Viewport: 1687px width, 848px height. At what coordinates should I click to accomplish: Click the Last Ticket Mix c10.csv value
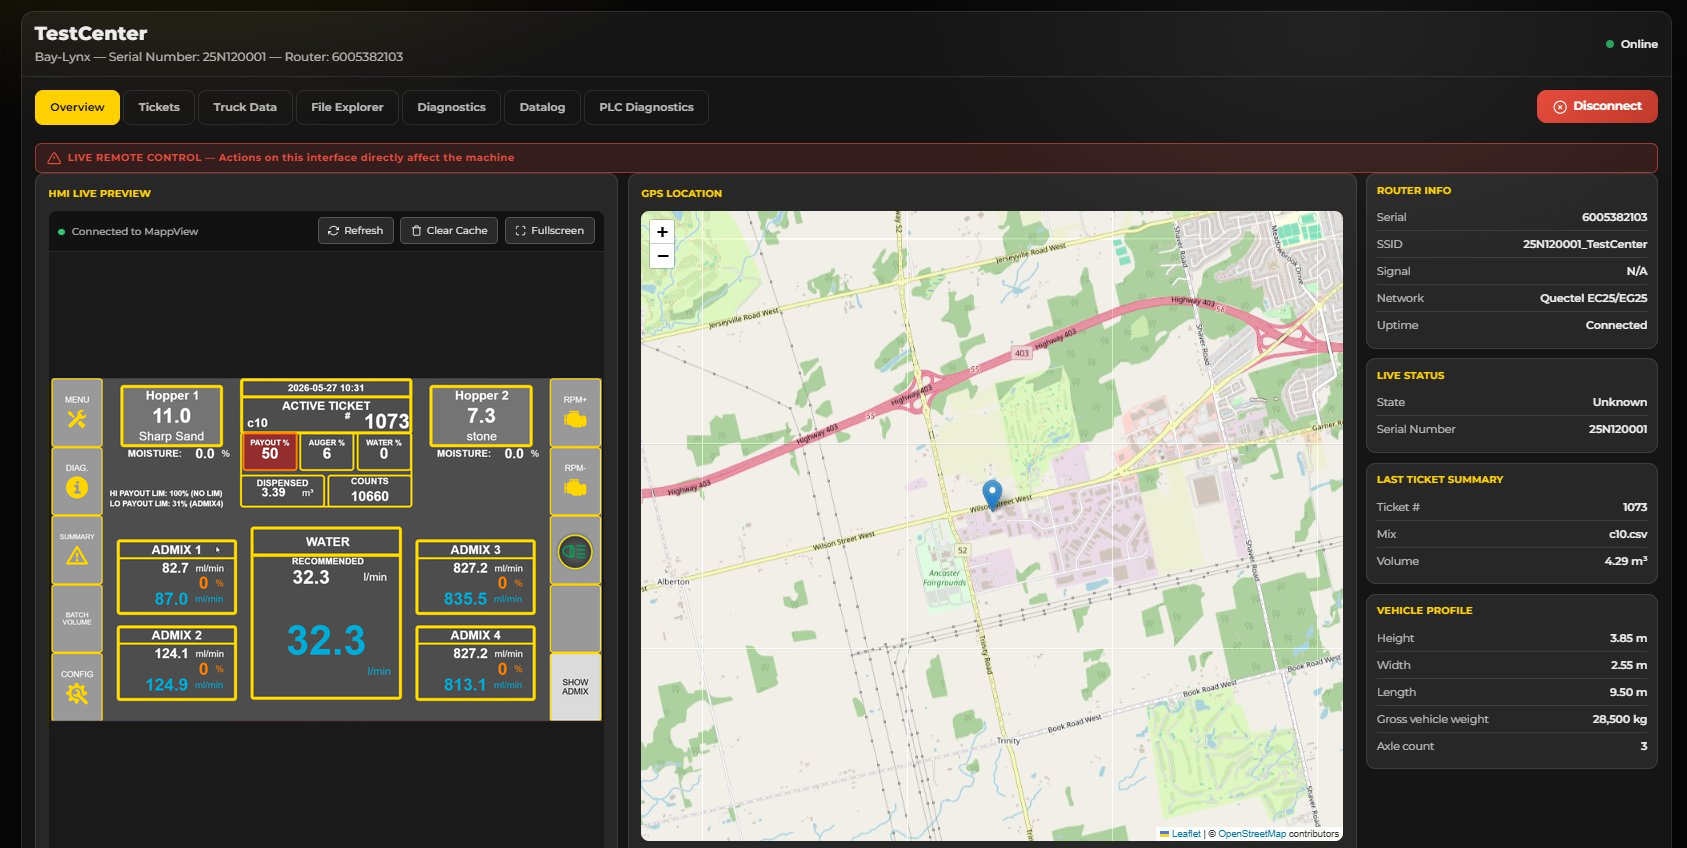pyautogui.click(x=1628, y=534)
